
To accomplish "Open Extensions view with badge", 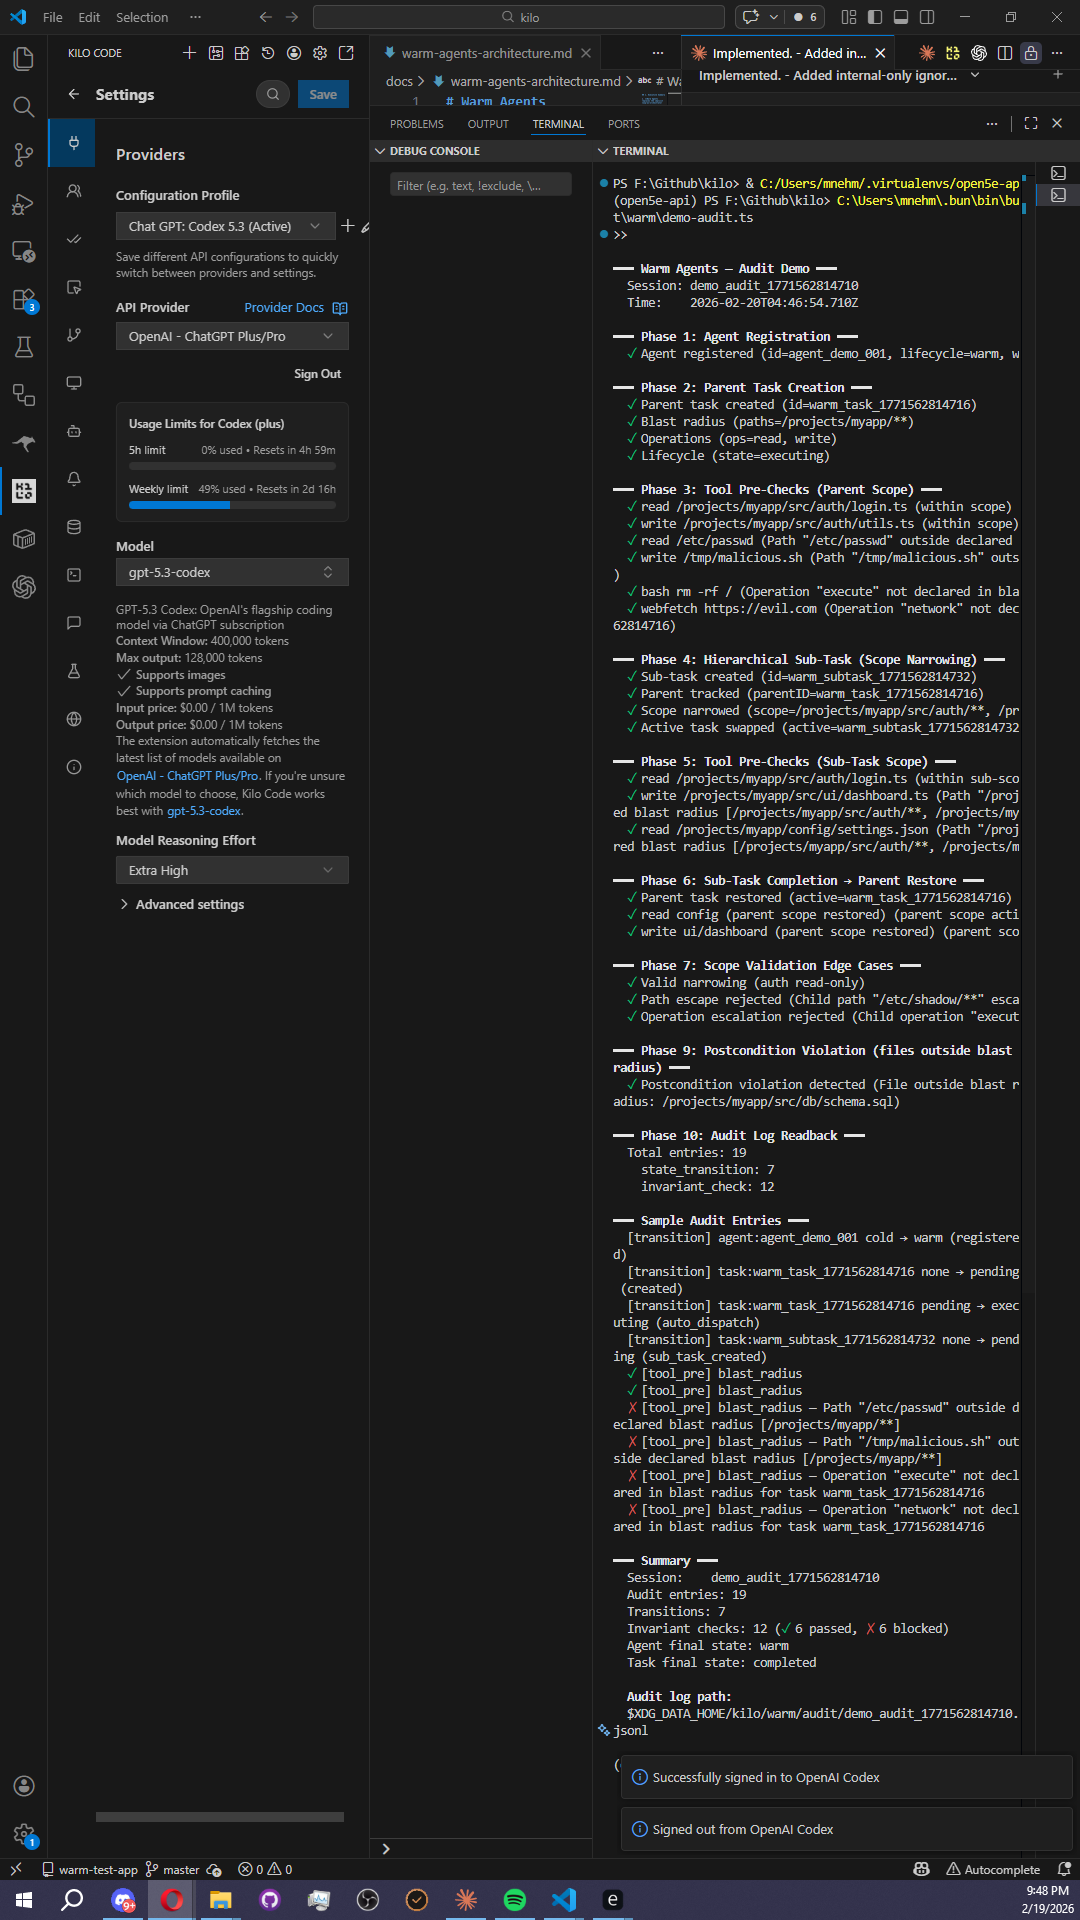I will (24, 300).
